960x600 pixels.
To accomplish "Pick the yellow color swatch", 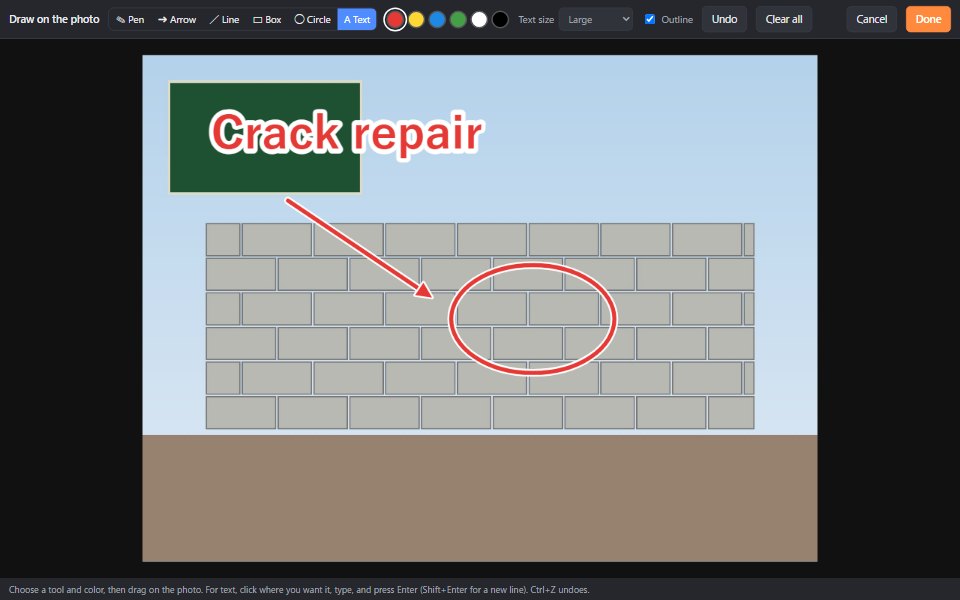I will coord(416,20).
